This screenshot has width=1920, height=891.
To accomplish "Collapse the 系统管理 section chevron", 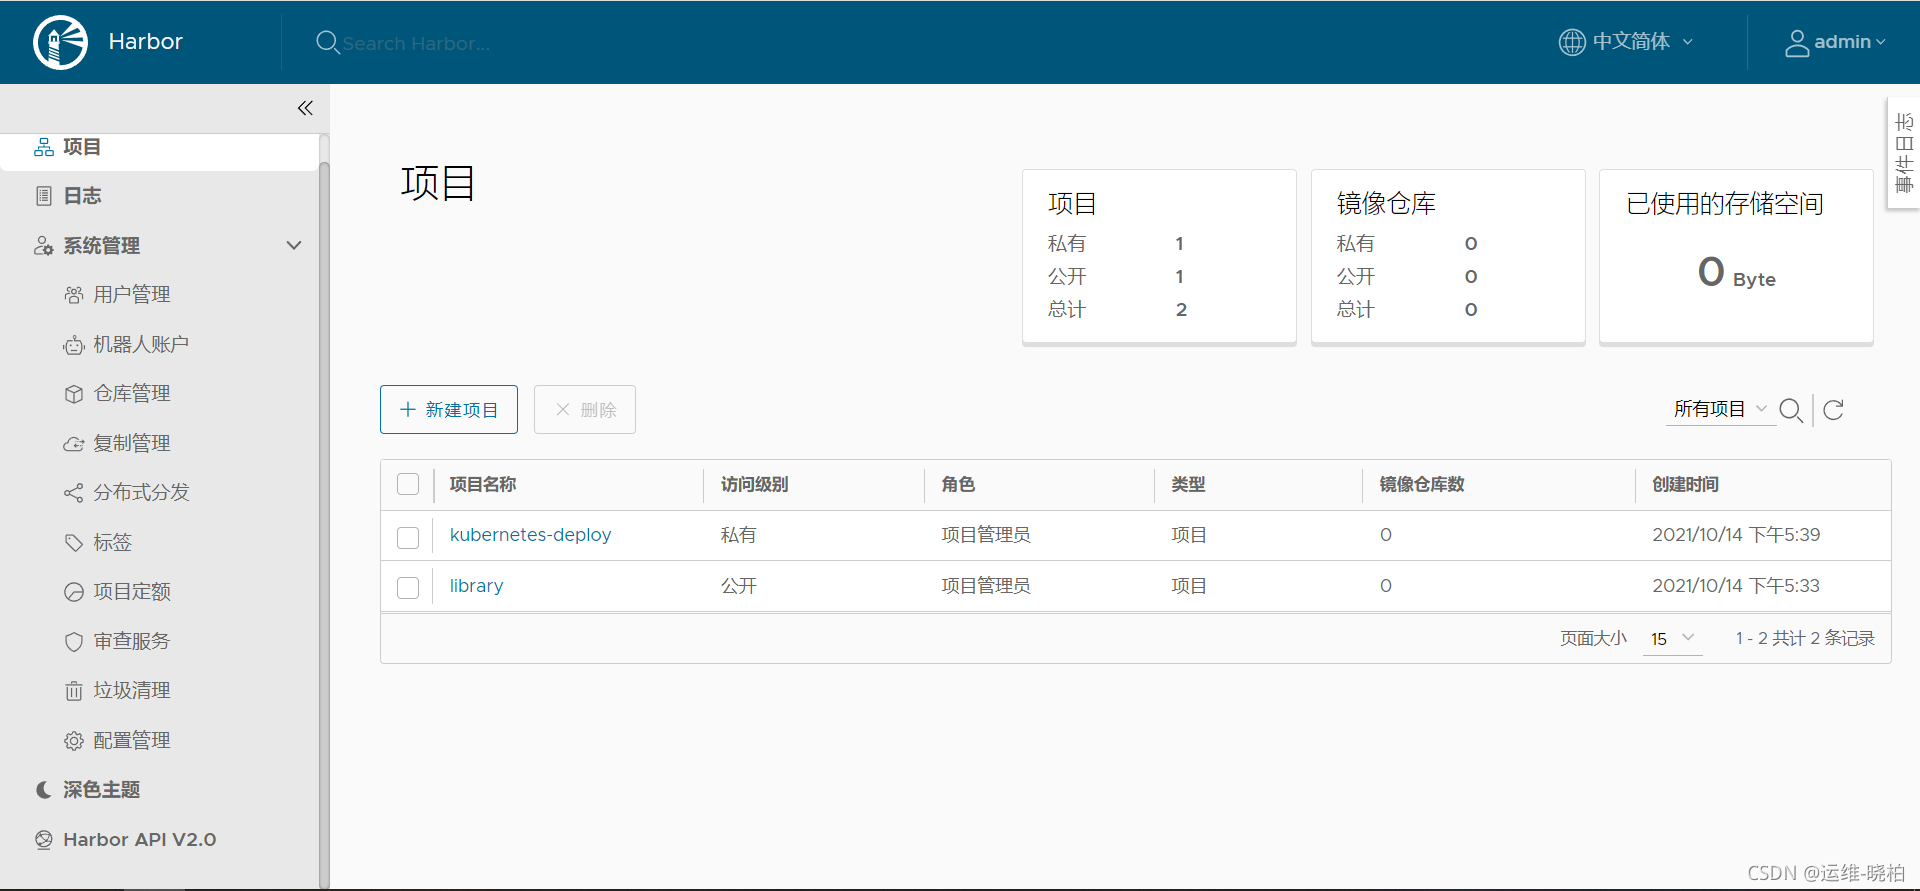I will coord(294,245).
